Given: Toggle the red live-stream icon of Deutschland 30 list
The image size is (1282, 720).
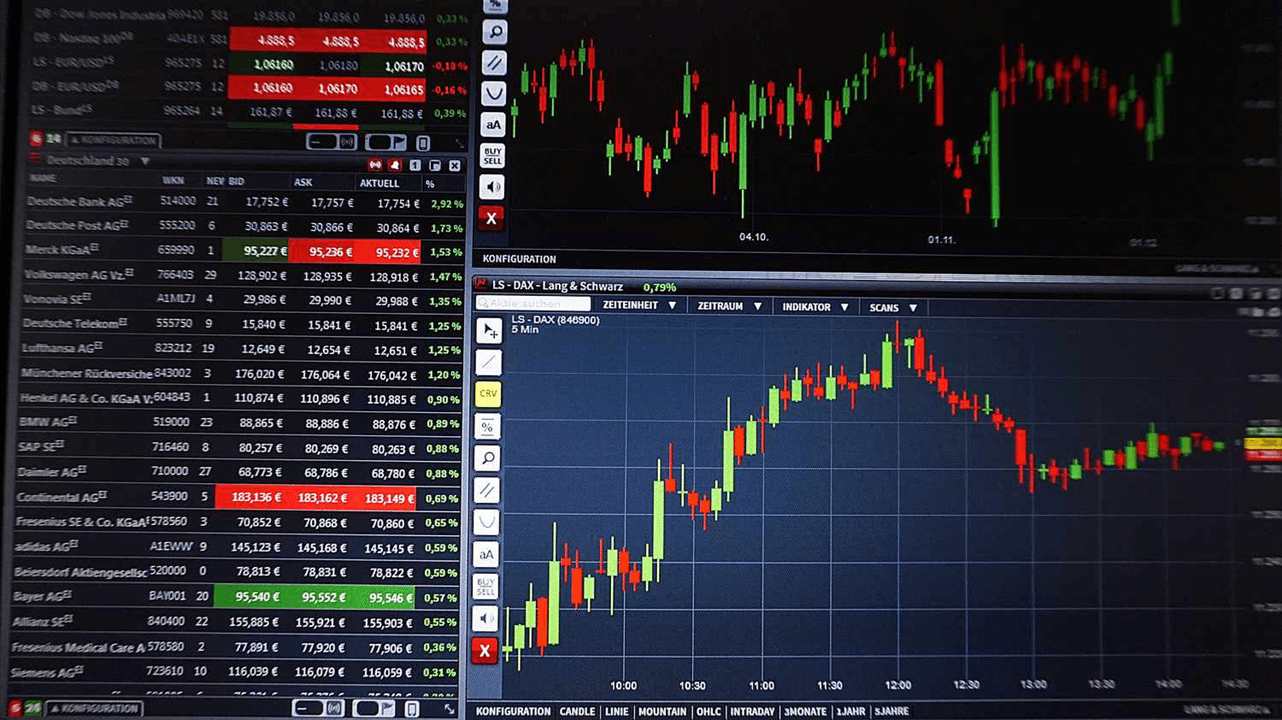Looking at the screenshot, I should [x=375, y=165].
